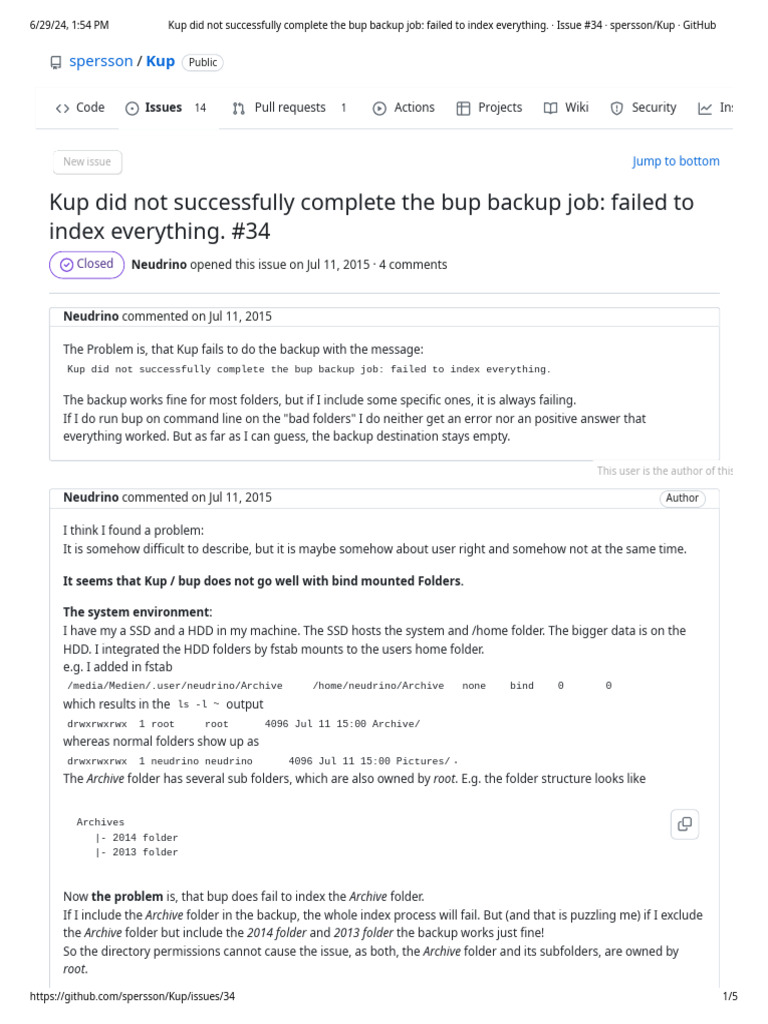
Task: Open the Pull requests tab
Action: click(289, 108)
